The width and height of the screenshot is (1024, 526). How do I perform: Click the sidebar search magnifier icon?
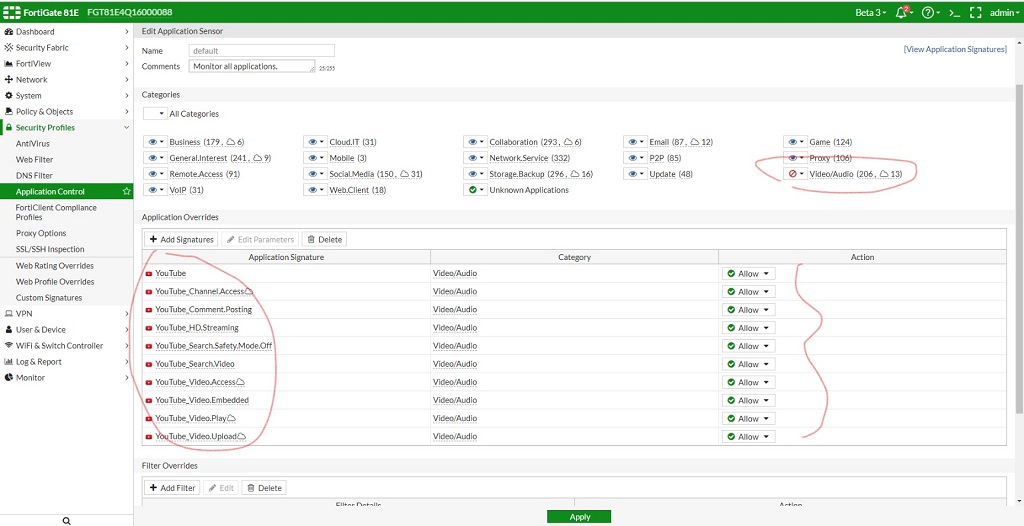66,521
